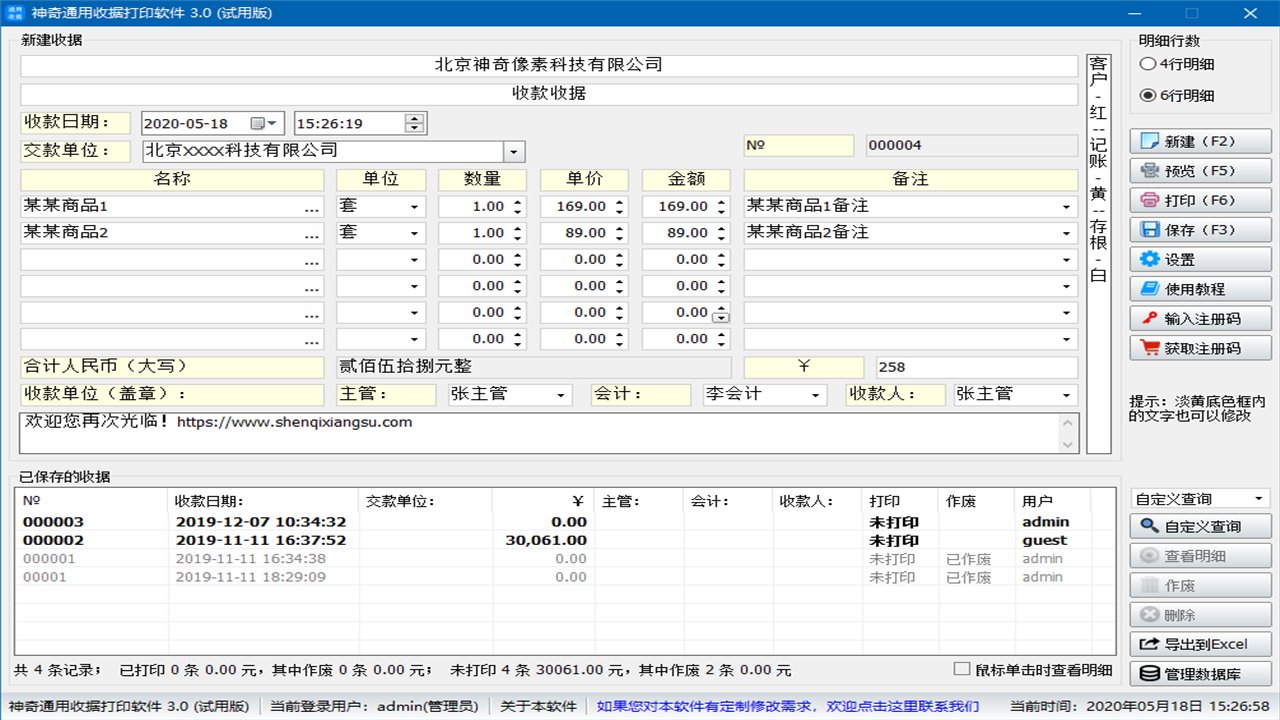Enable 鼠标单击时查看明细 checkbox

pos(963,668)
